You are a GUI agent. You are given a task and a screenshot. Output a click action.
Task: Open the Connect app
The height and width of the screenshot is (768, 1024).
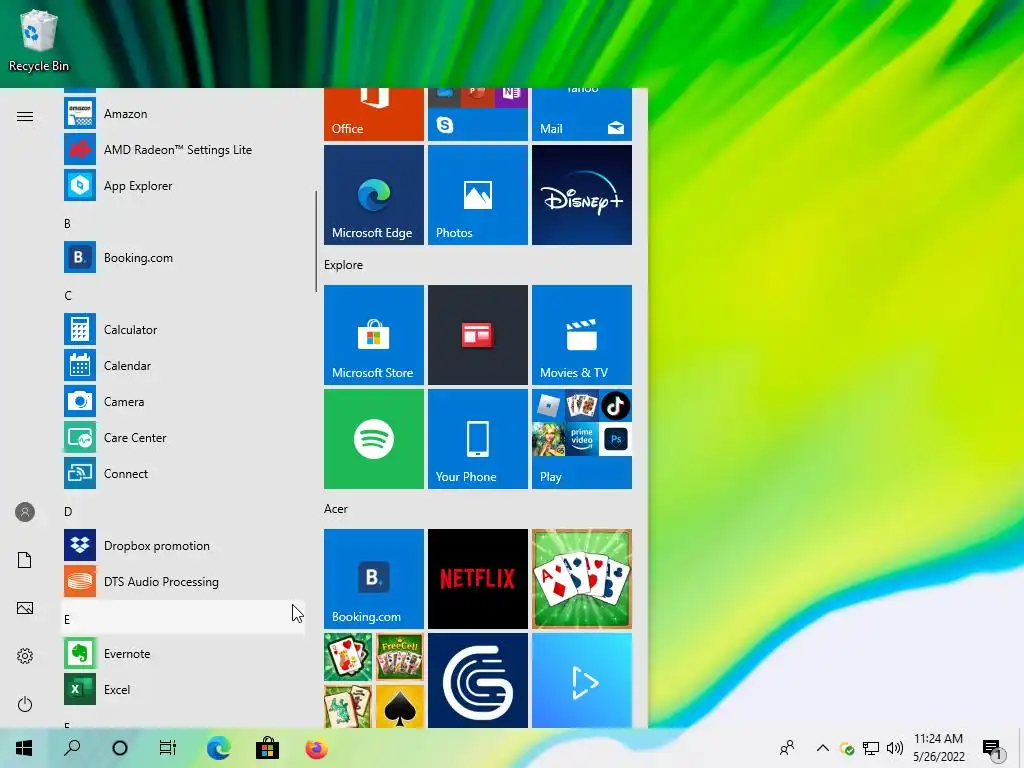tap(183, 473)
